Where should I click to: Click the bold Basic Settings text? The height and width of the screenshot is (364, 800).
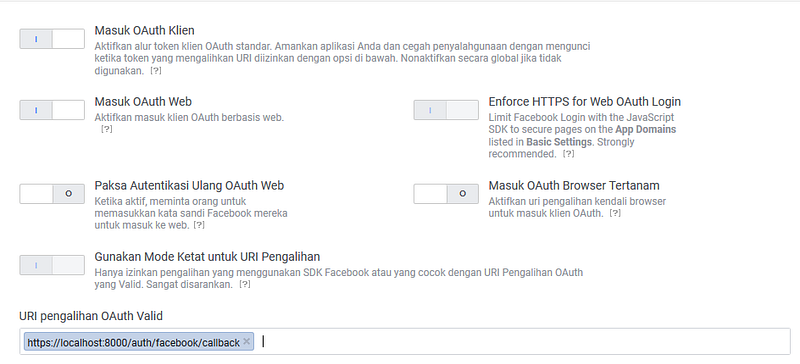click(559, 141)
